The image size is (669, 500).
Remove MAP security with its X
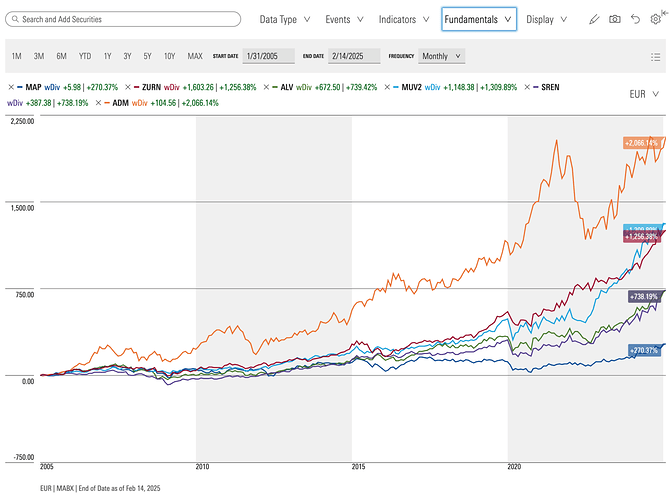pos(11,87)
